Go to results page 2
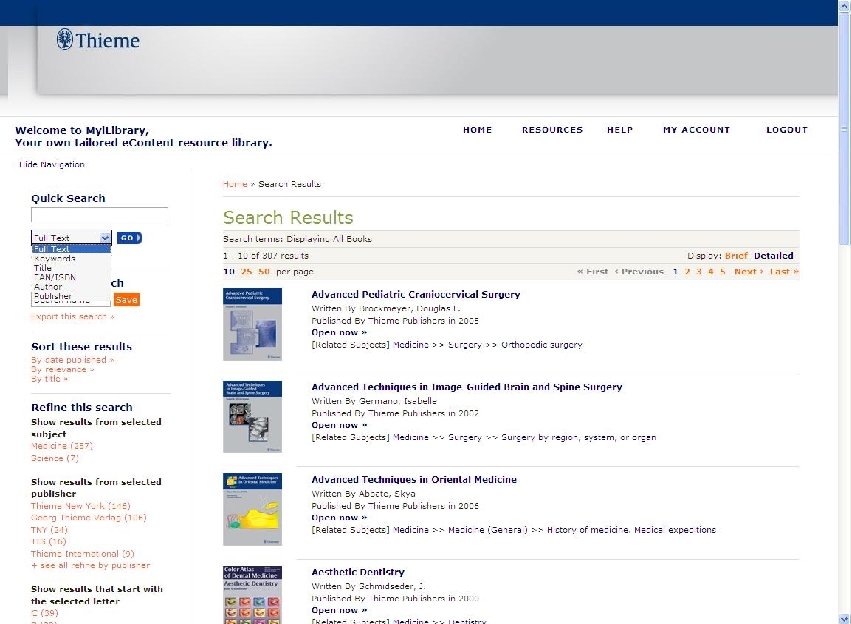The height and width of the screenshot is (624, 851). pos(687,271)
